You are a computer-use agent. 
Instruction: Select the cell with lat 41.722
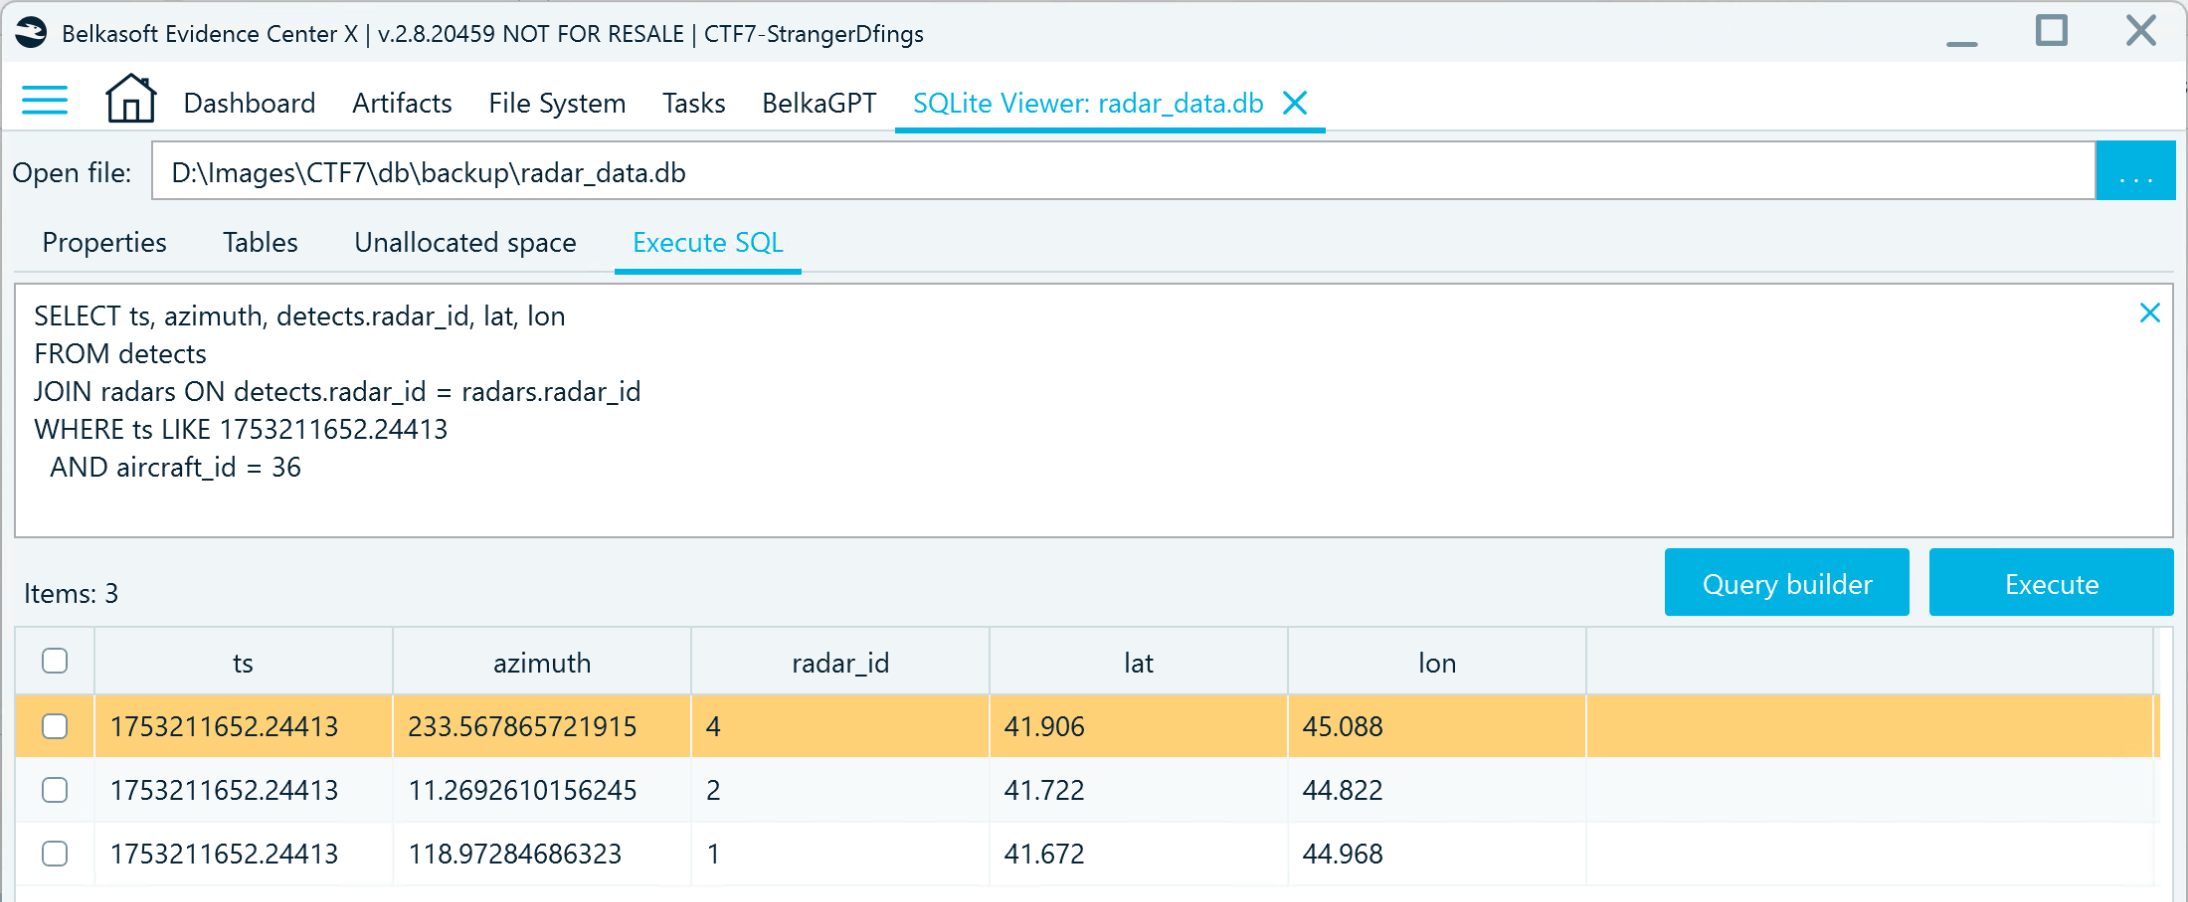point(1138,790)
